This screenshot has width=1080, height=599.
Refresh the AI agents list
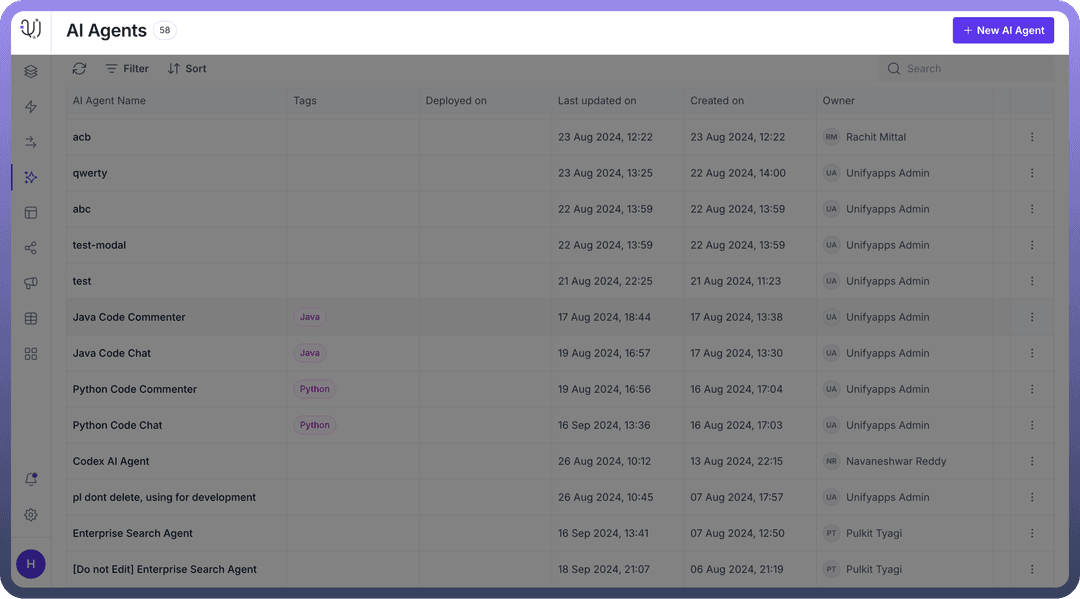tap(80, 69)
